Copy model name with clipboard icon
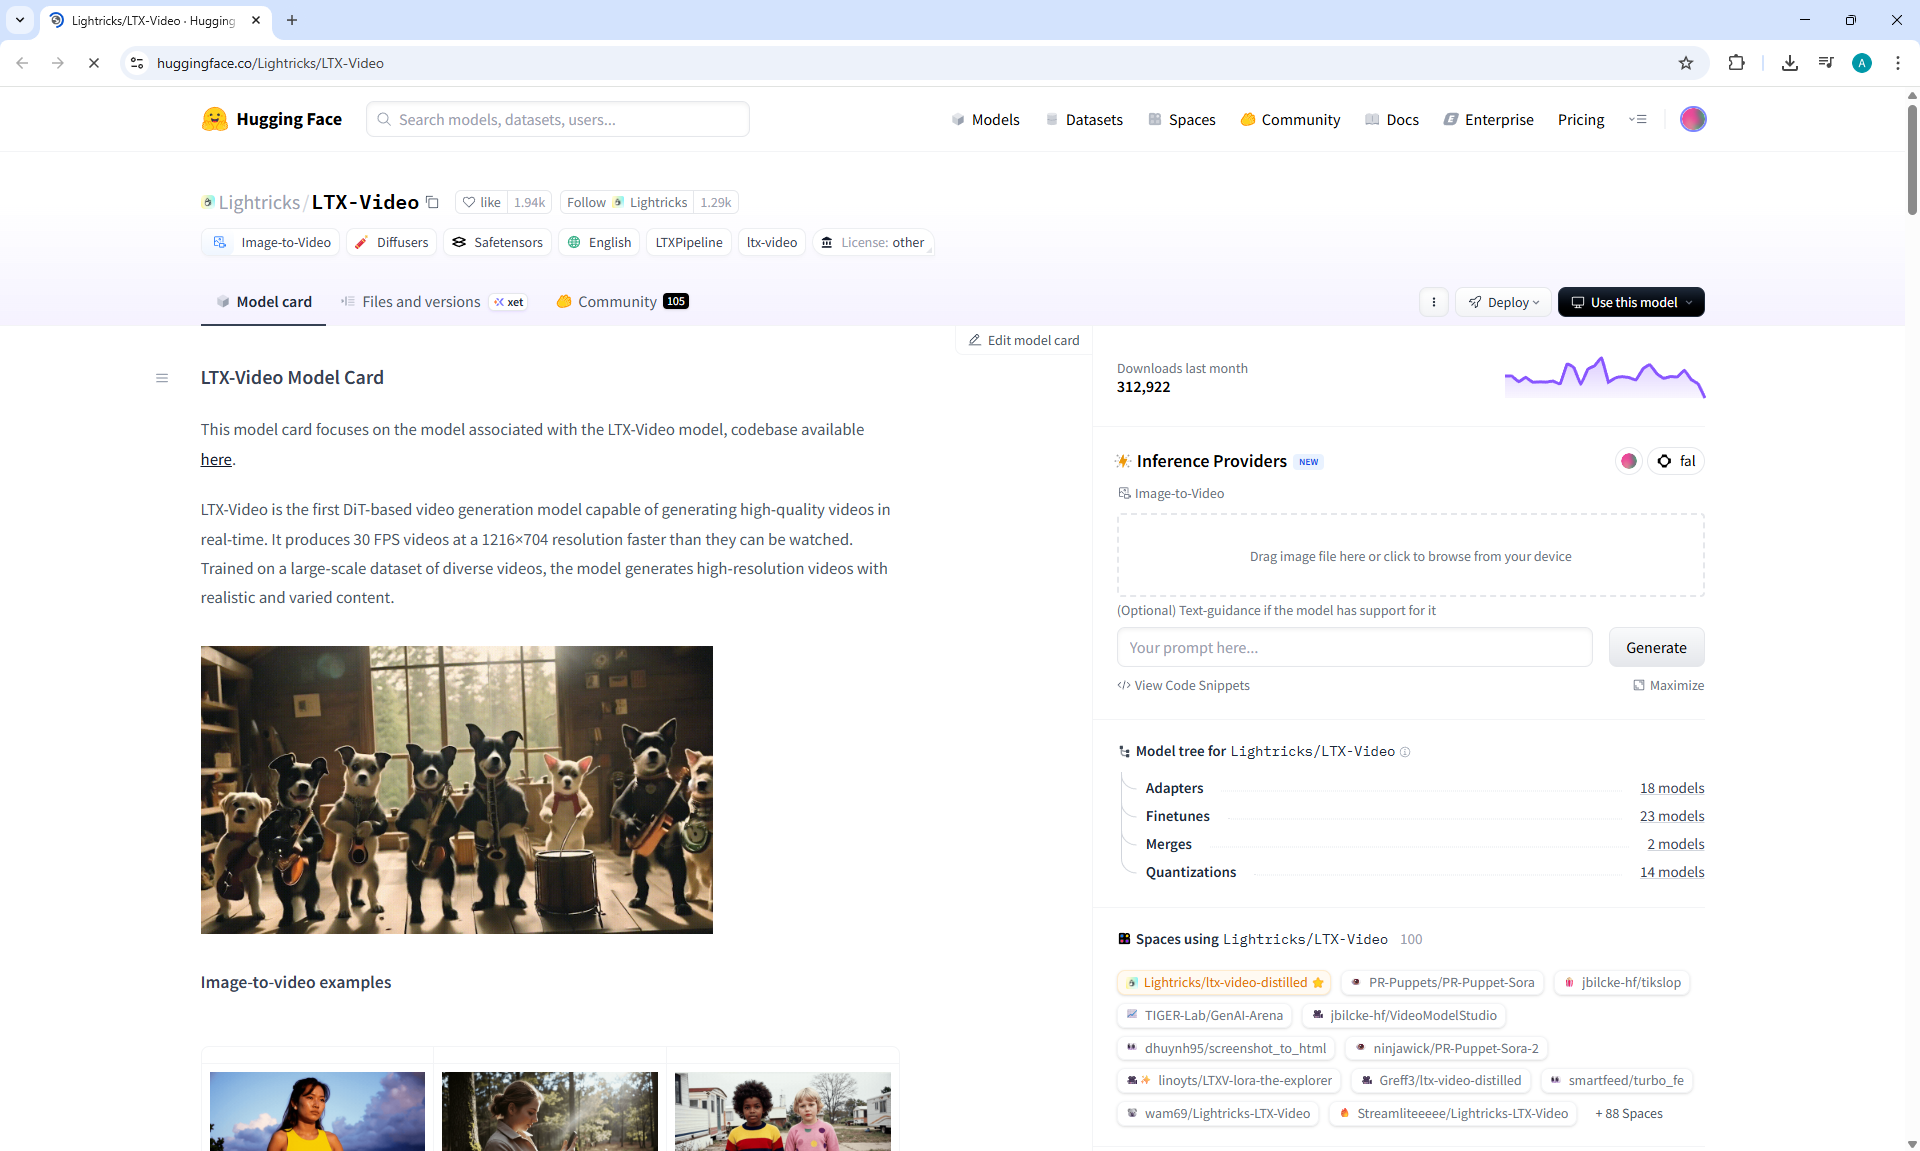 pos(432,202)
